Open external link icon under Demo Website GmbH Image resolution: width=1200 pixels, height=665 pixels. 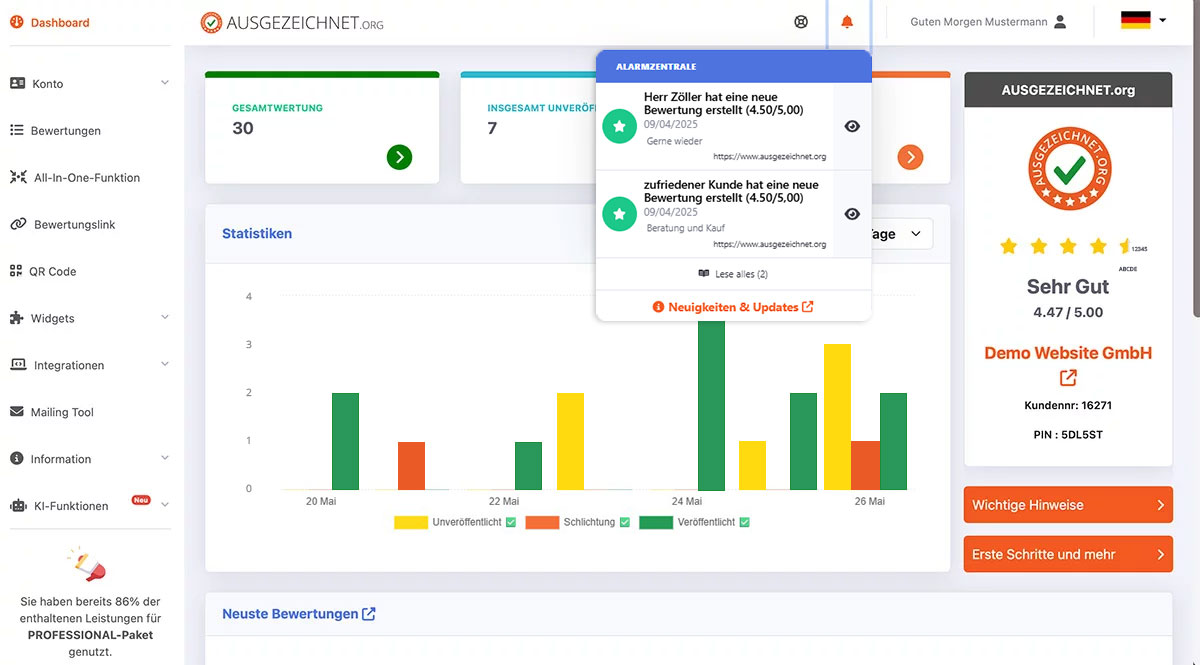pyautogui.click(x=1068, y=378)
